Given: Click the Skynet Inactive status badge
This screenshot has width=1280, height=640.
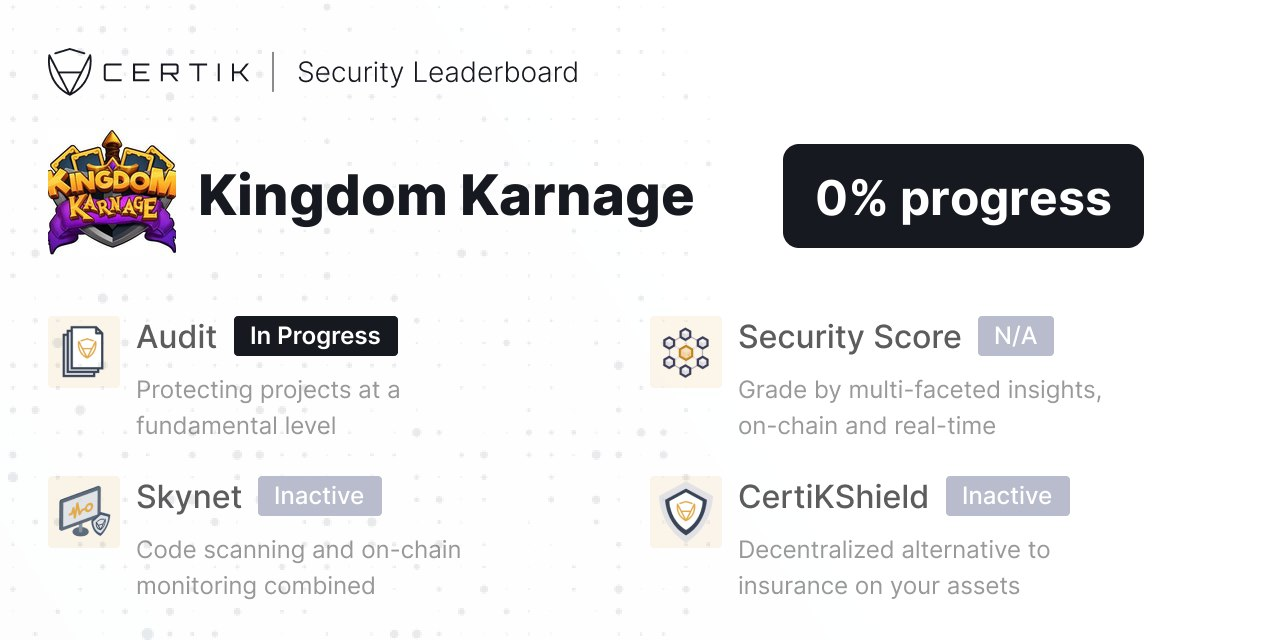Looking at the screenshot, I should click(x=320, y=496).
